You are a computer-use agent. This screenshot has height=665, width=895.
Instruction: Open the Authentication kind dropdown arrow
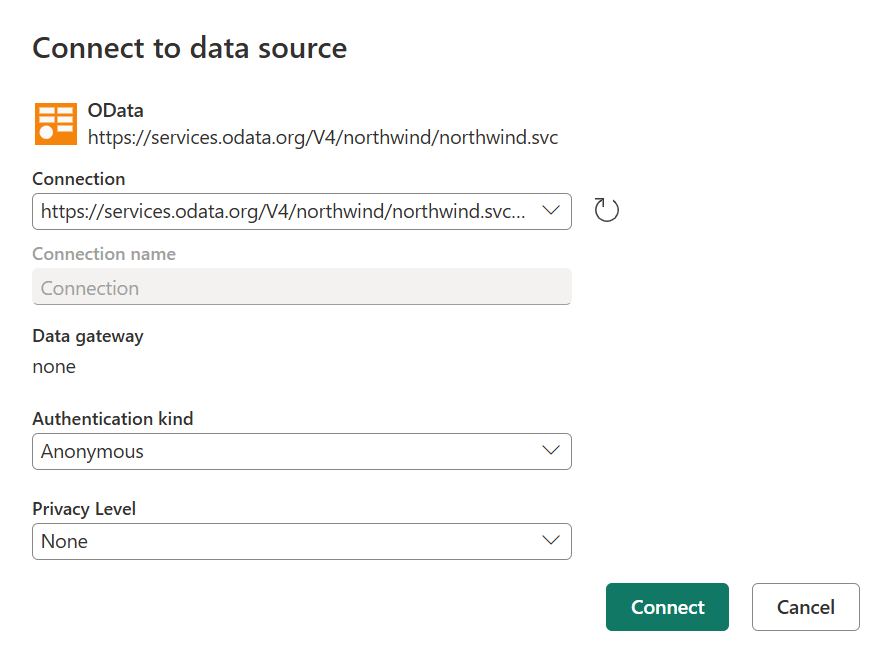pyautogui.click(x=550, y=451)
